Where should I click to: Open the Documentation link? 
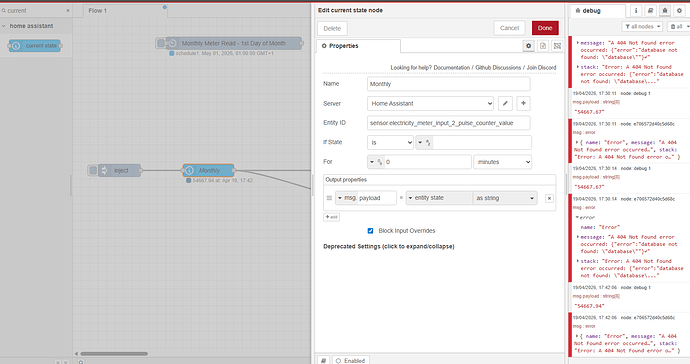[451, 67]
